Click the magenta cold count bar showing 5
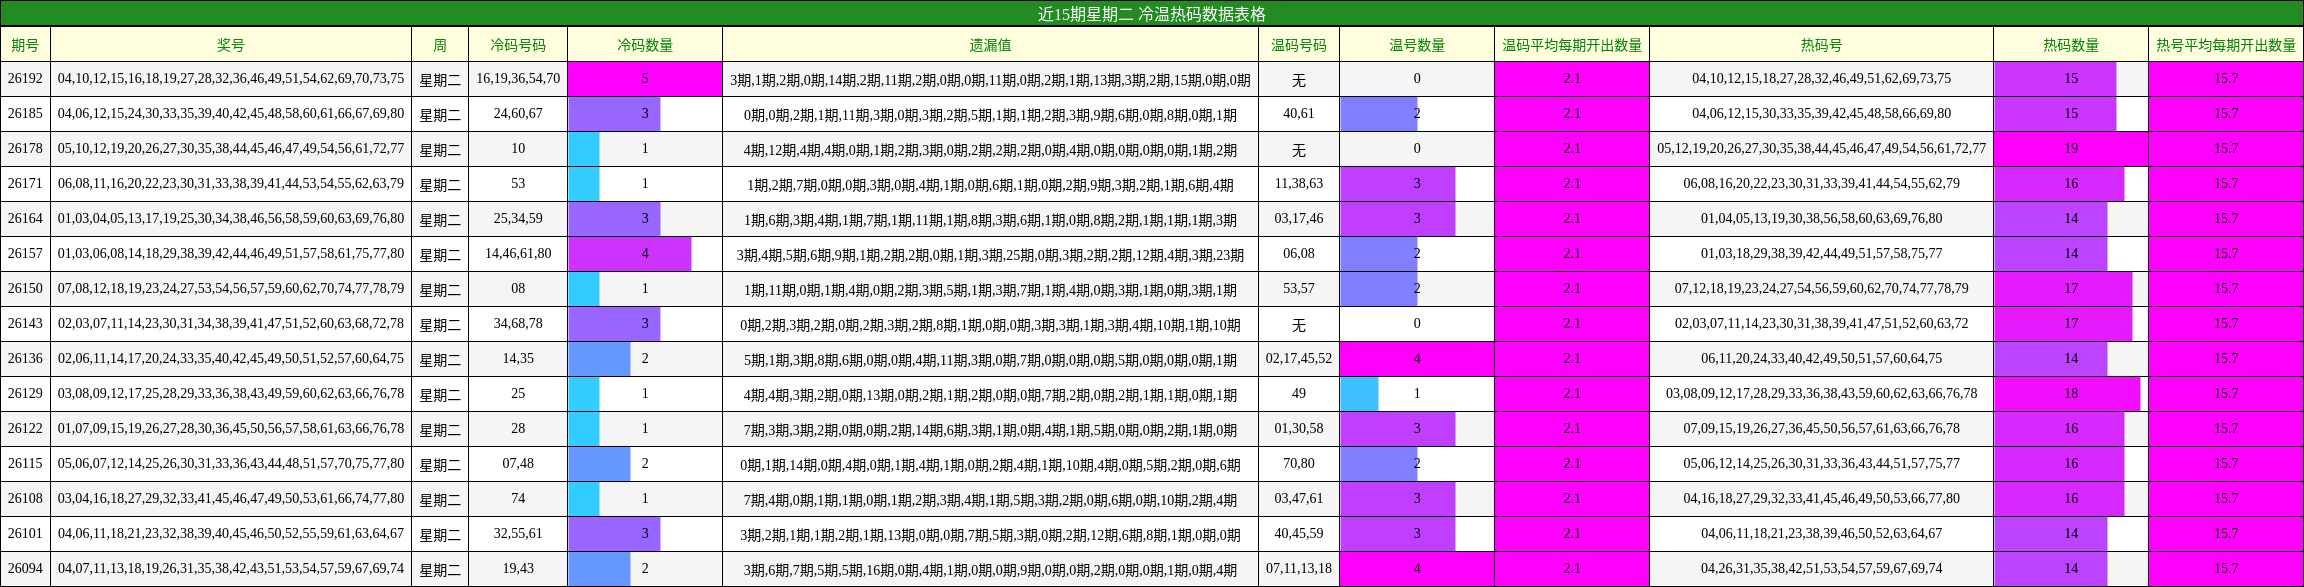2304x587 pixels. pos(645,79)
